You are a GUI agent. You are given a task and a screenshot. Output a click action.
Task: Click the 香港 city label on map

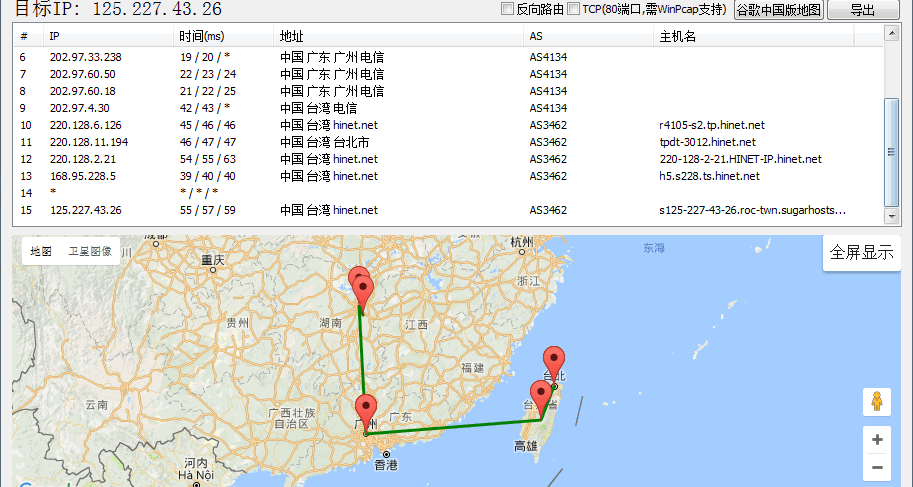386,464
